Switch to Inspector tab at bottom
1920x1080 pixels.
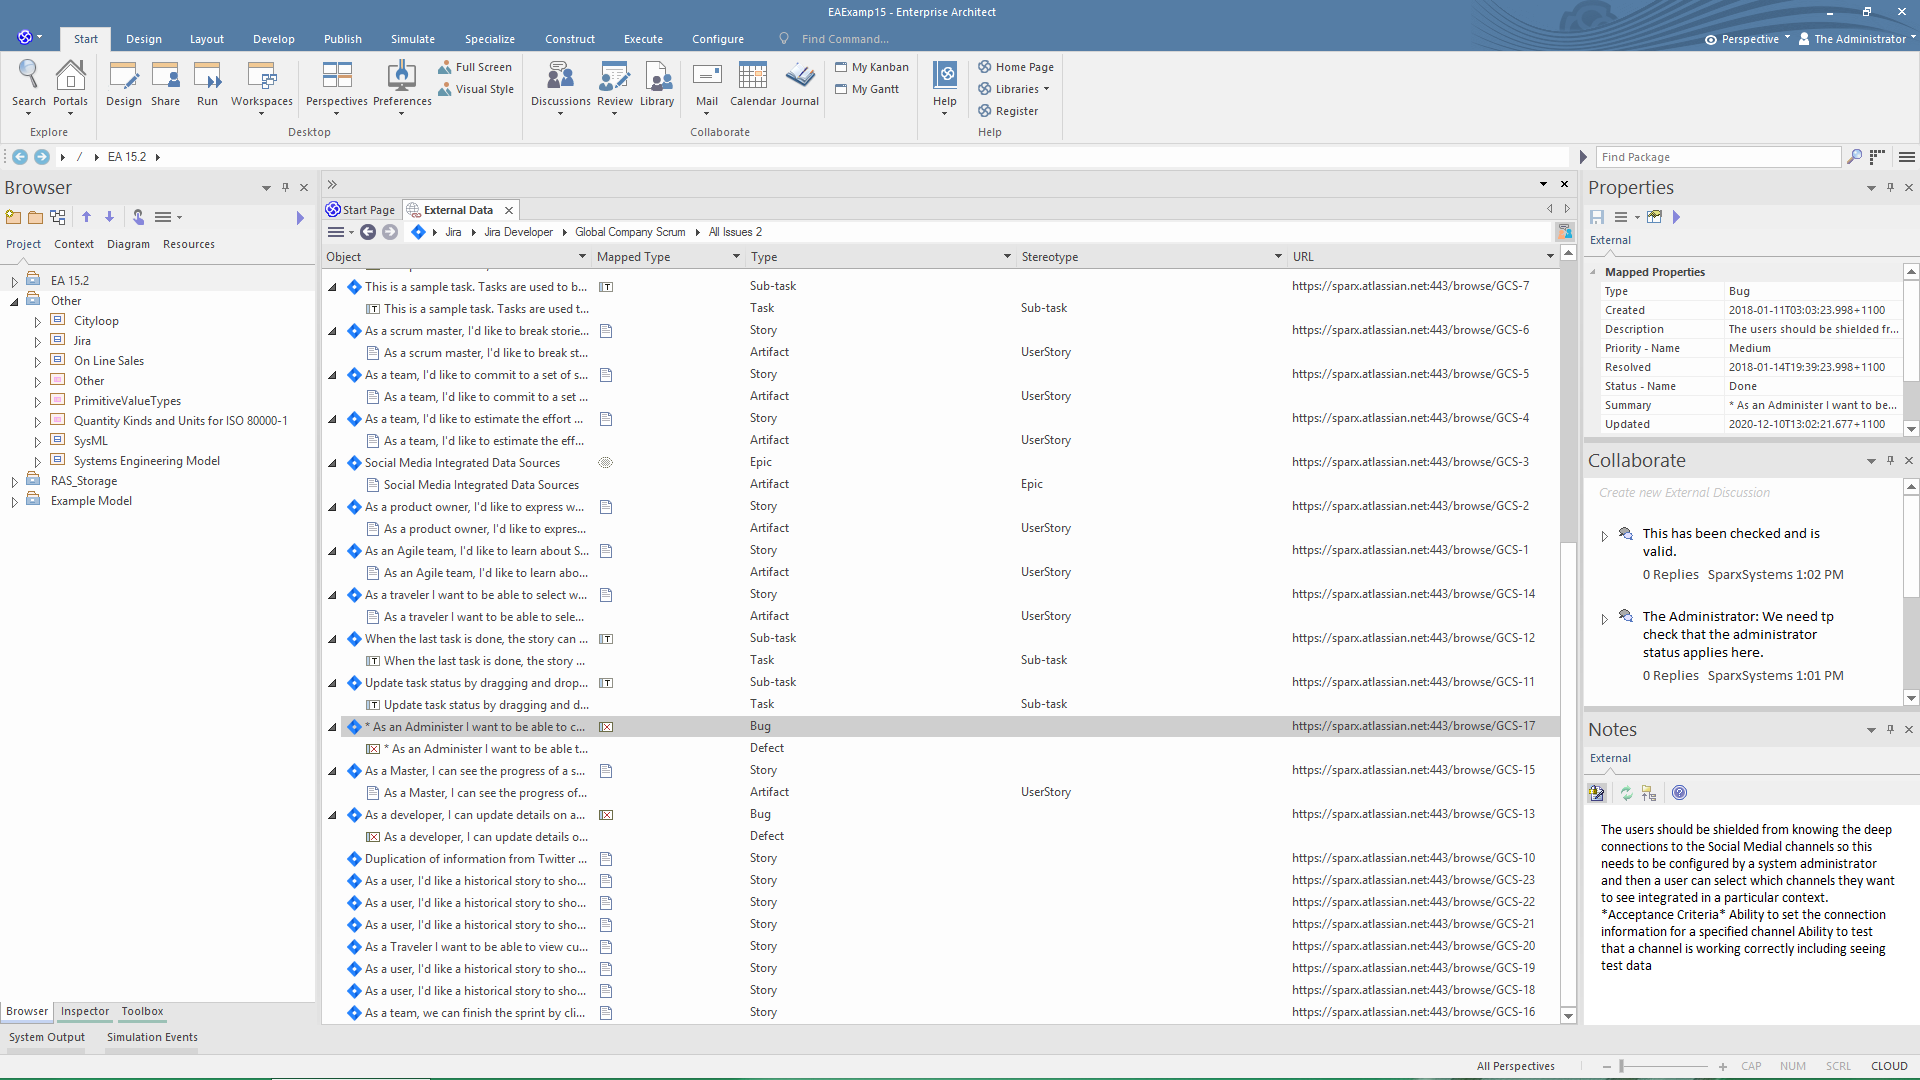point(84,1011)
